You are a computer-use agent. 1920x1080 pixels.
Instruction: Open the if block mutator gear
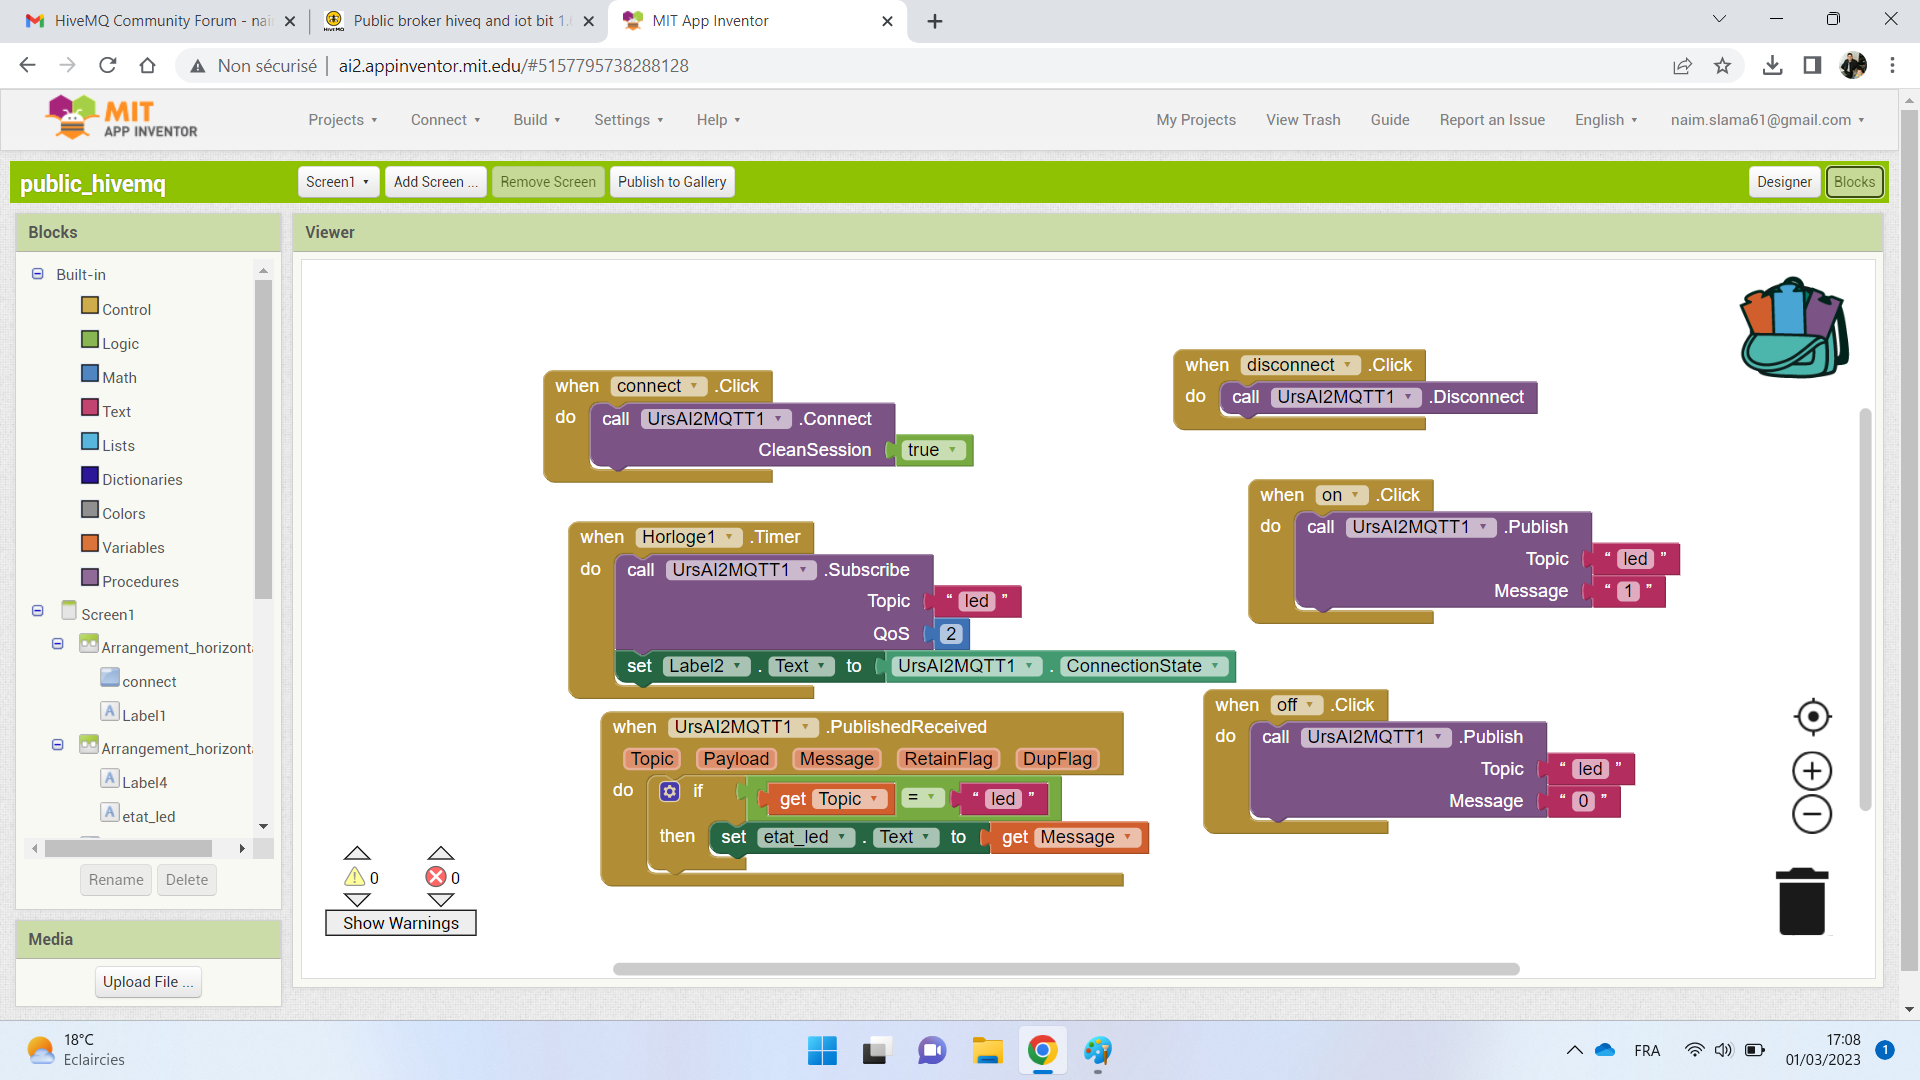pos(670,791)
